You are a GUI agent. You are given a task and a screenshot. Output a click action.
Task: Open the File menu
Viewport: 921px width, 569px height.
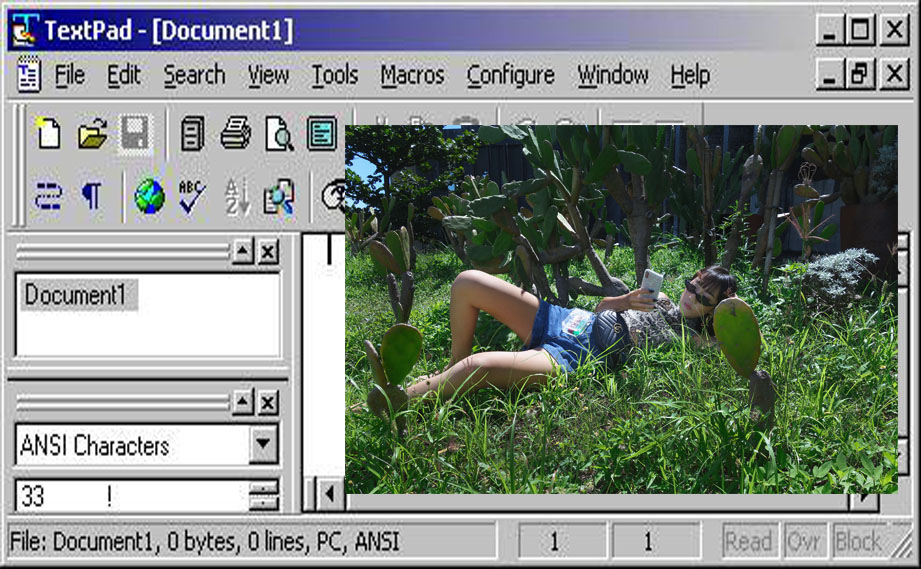coord(70,75)
